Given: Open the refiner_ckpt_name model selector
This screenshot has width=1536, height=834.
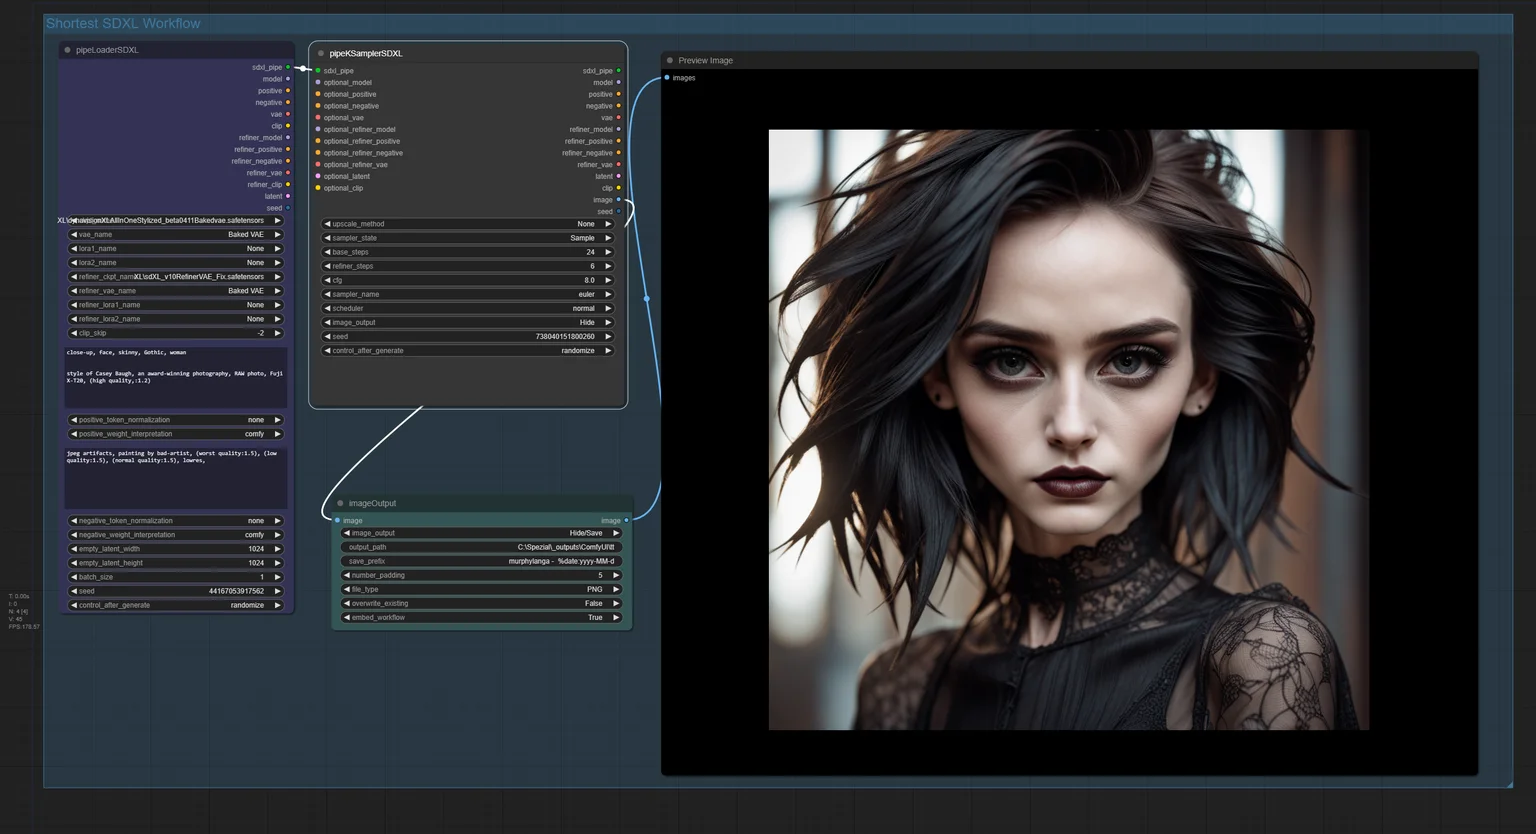Looking at the screenshot, I should pos(175,276).
